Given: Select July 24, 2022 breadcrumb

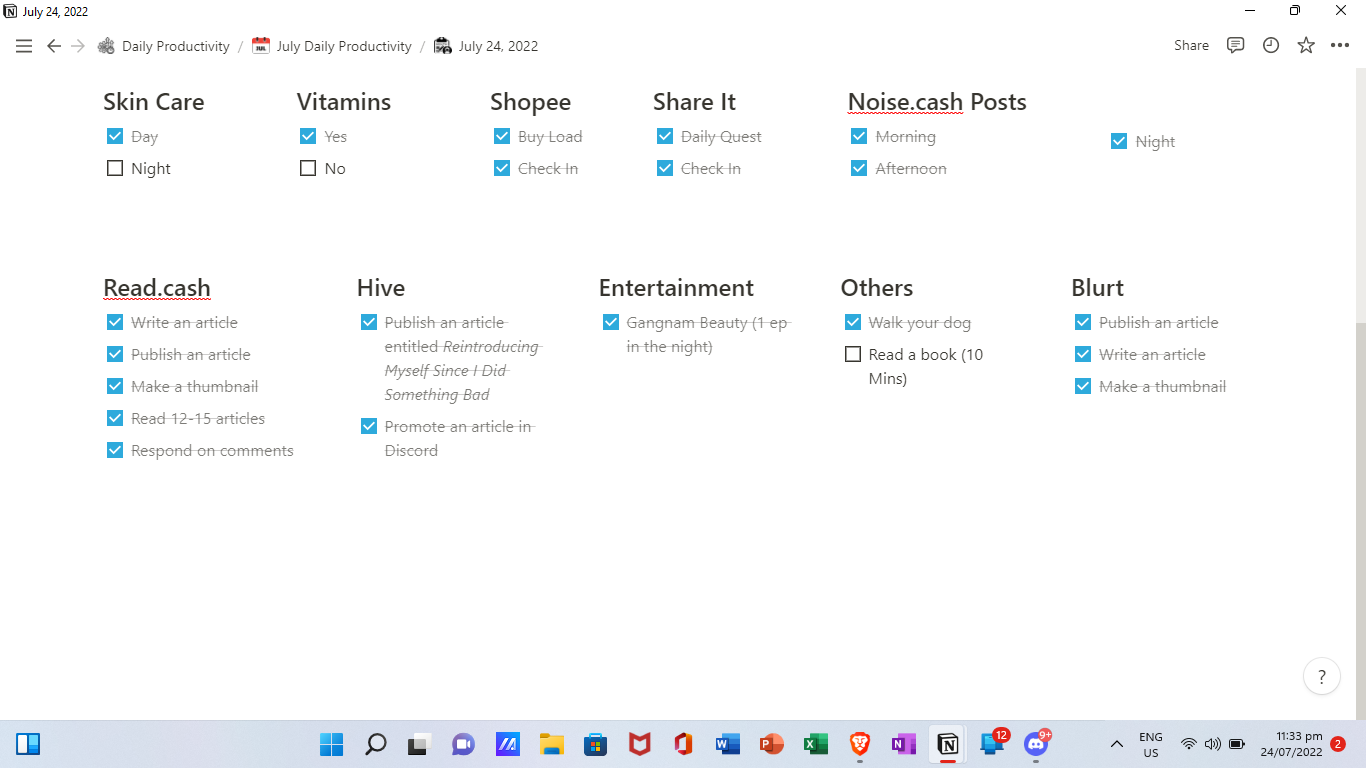Looking at the screenshot, I should 486,46.
